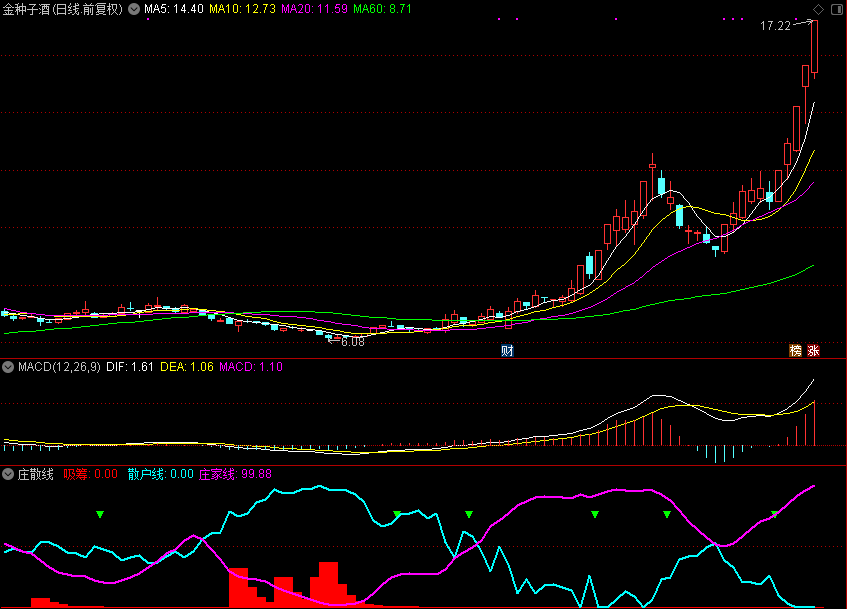Click the diamond icon at top right
This screenshot has height=609, width=847.
[x=820, y=8]
